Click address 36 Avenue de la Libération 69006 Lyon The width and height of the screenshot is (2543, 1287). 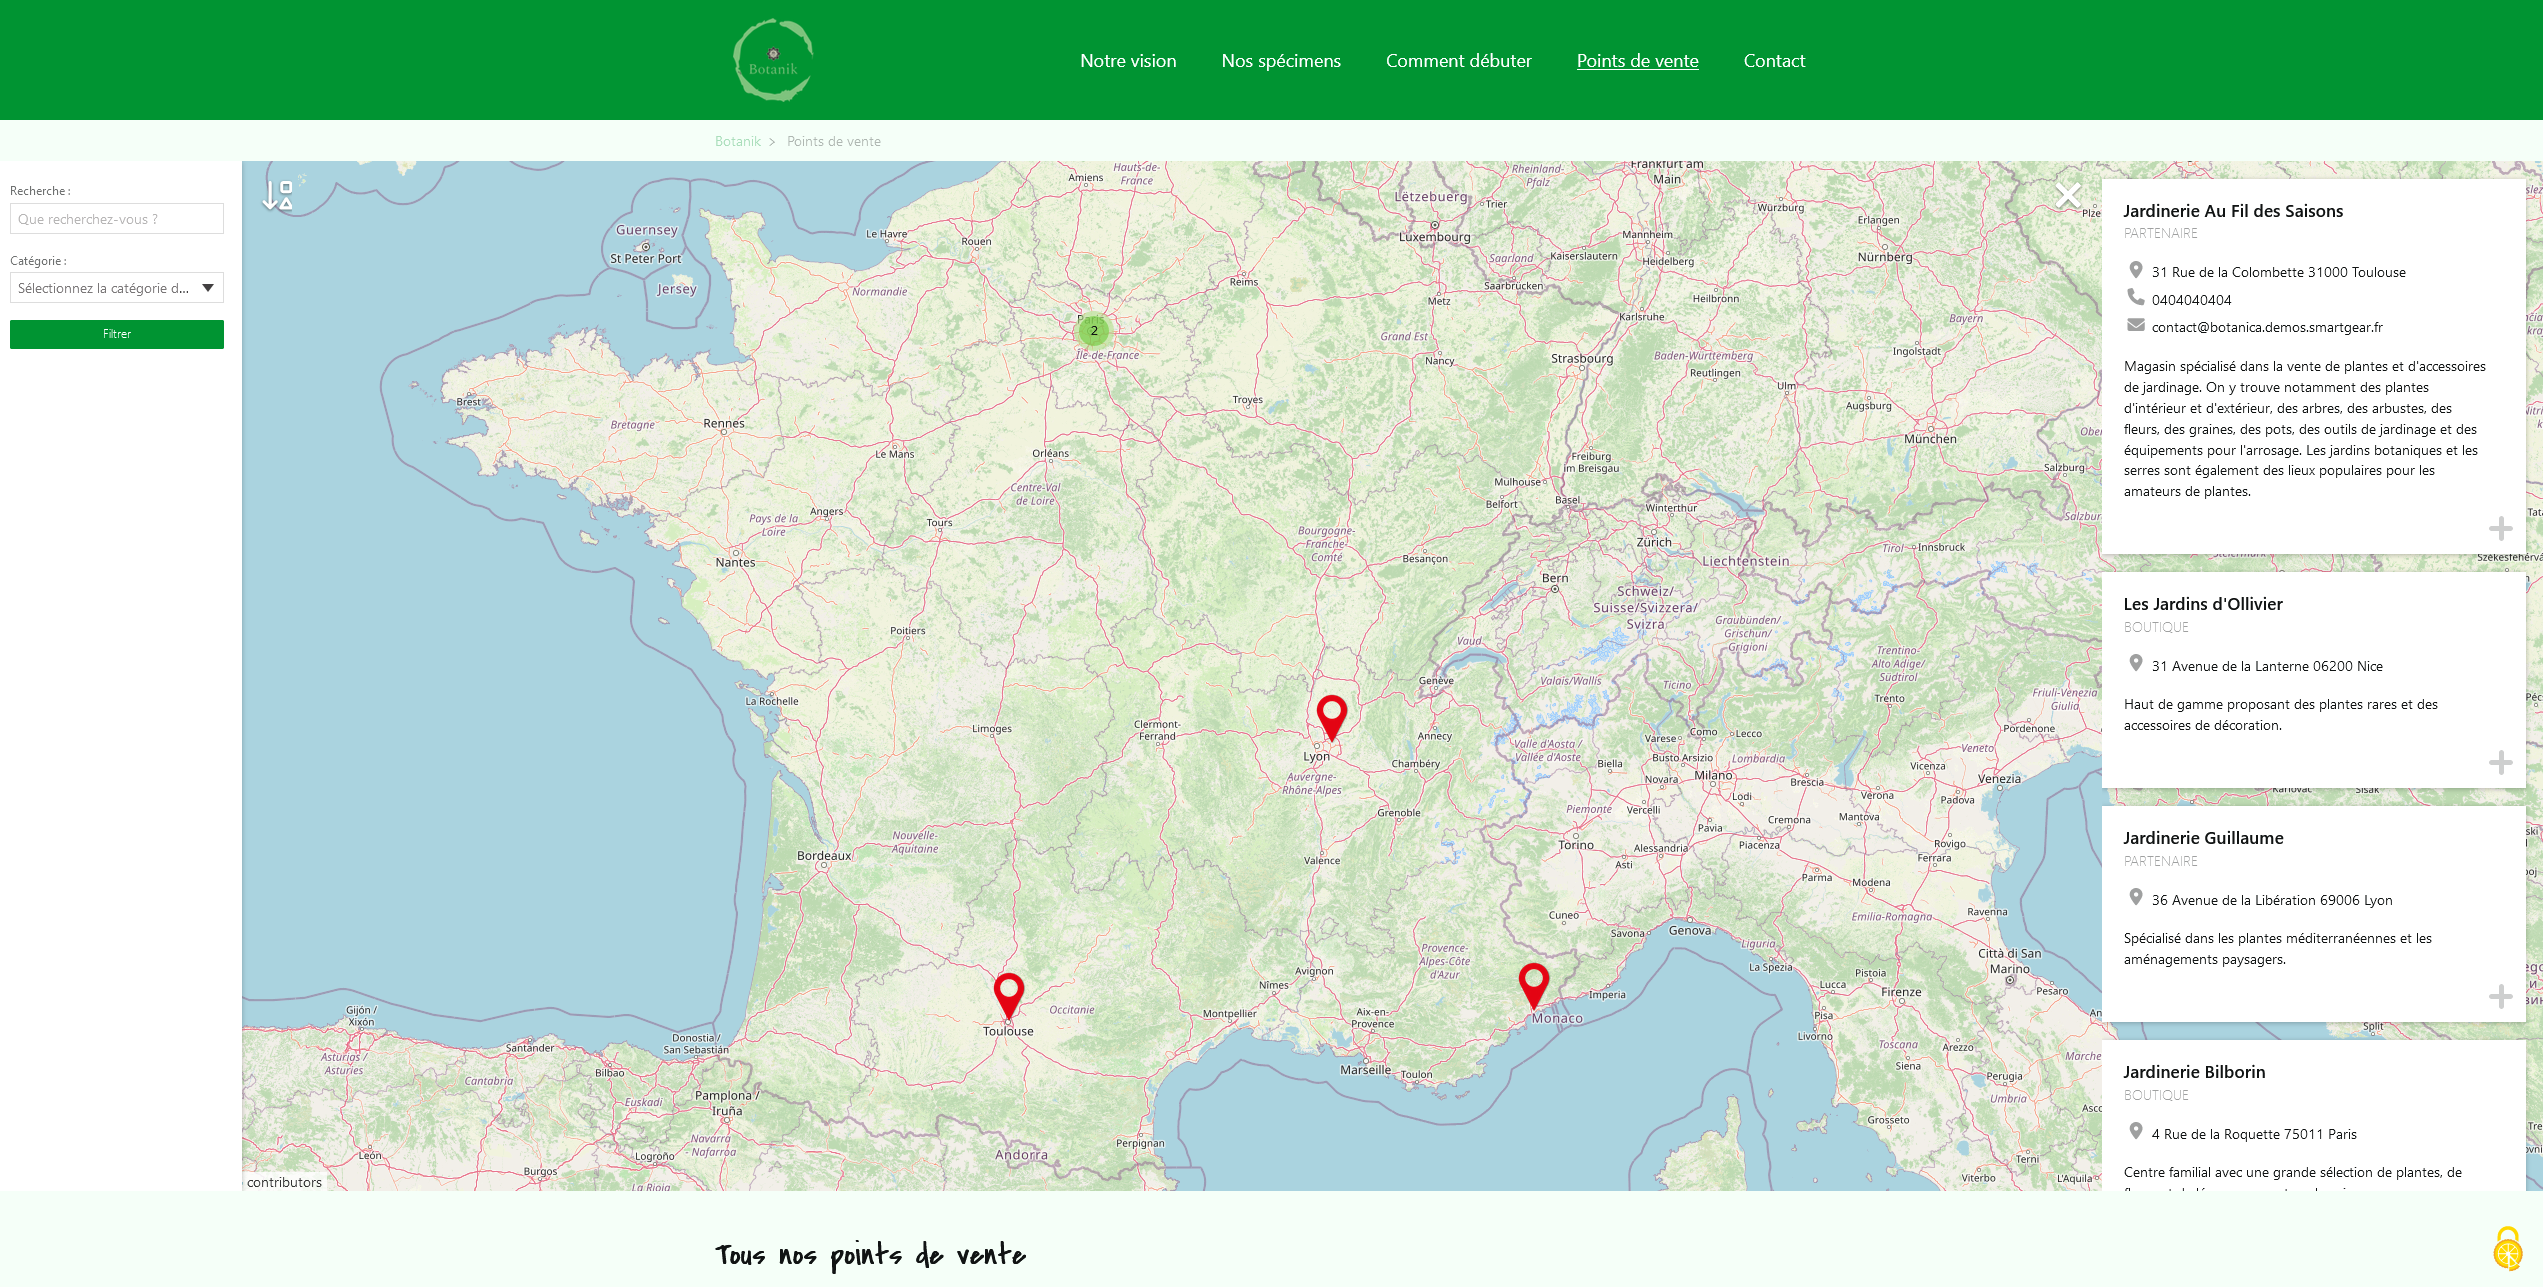[2272, 900]
